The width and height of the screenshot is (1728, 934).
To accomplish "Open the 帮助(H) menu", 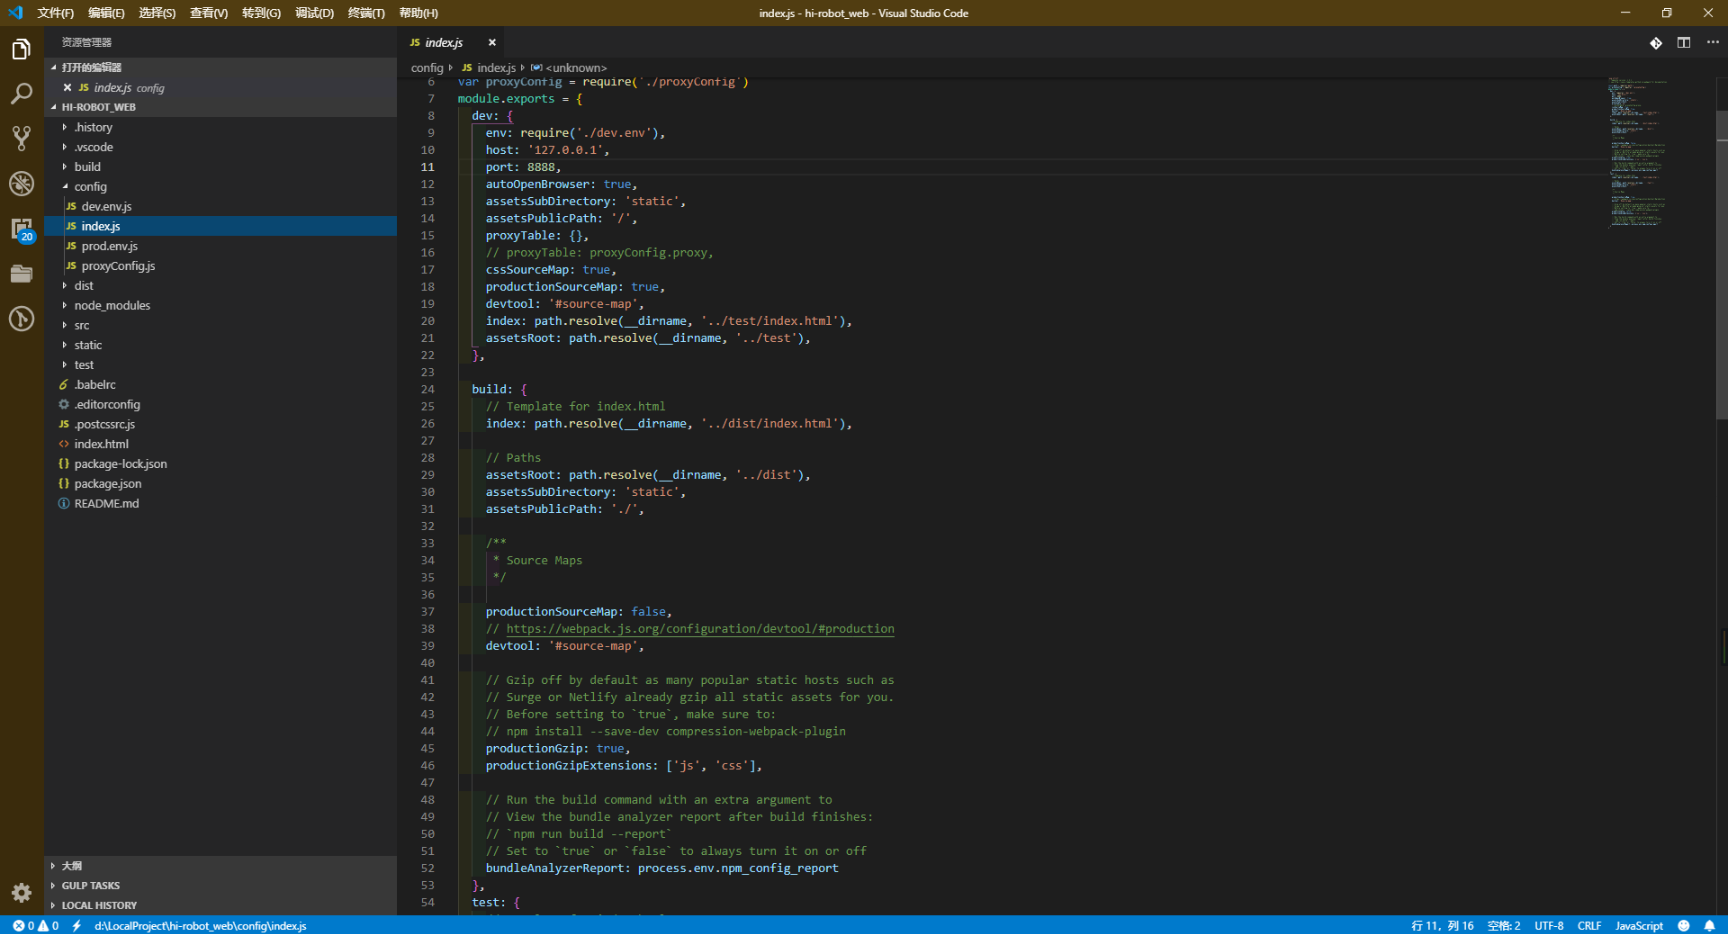I will [x=418, y=13].
